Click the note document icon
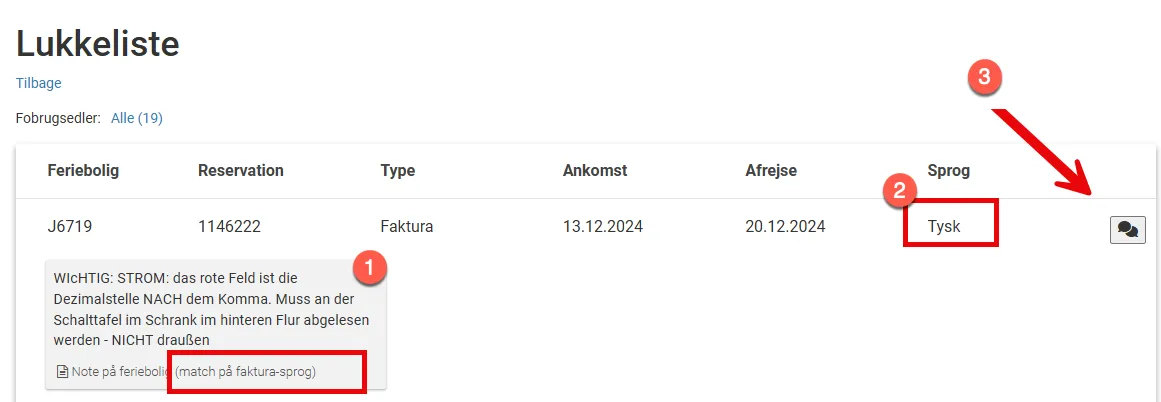Screen dimensions: 1161x402 click(62, 371)
